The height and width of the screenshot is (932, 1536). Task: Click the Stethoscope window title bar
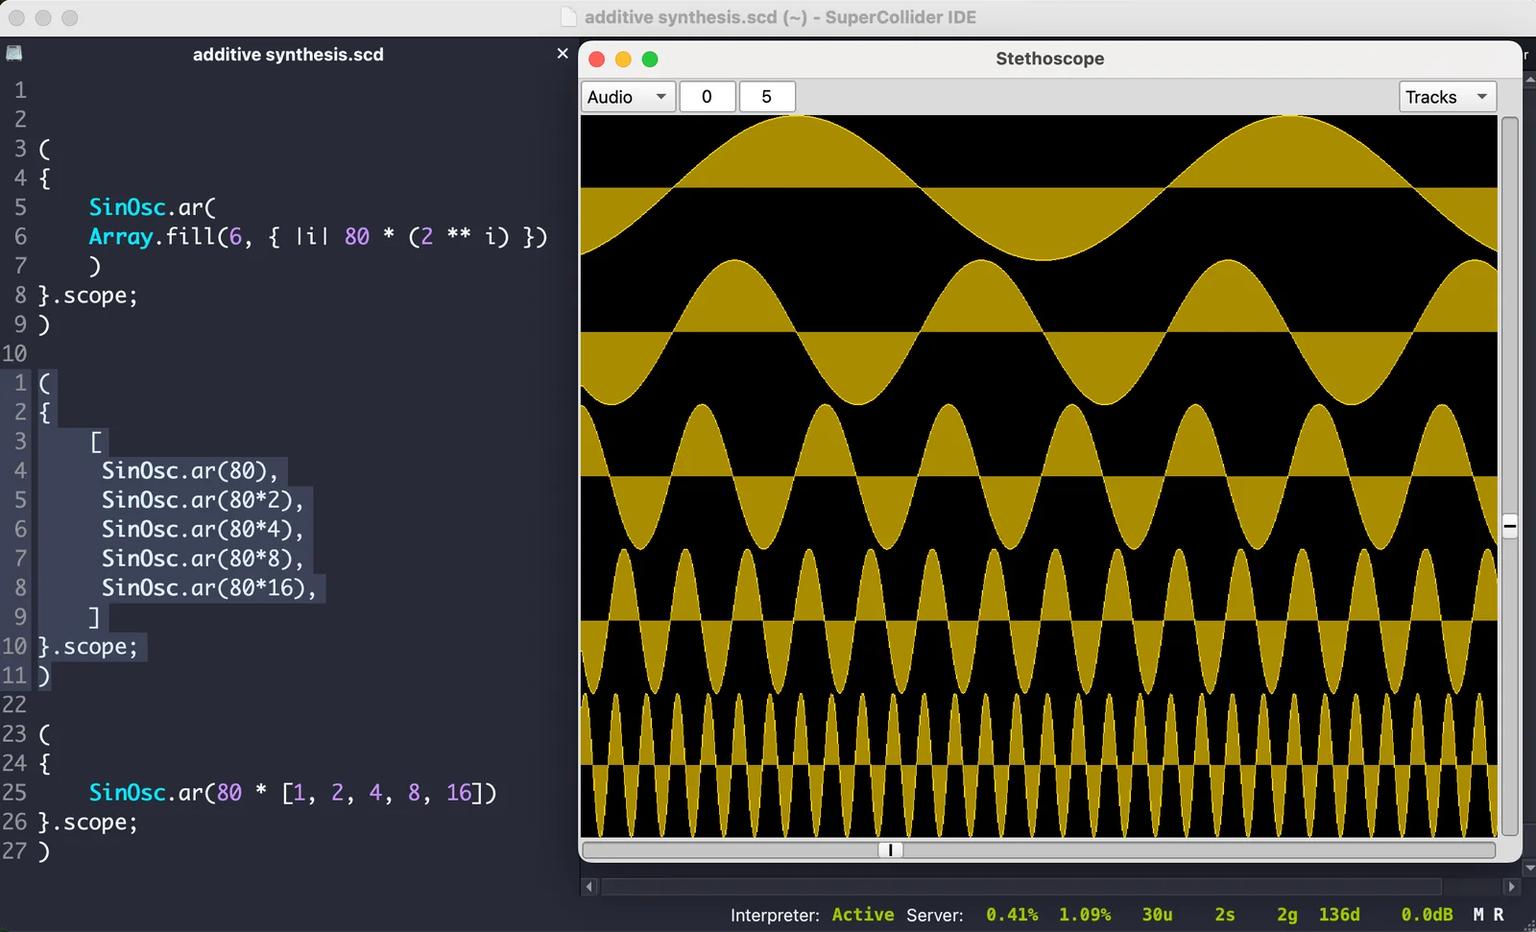[x=1050, y=59]
